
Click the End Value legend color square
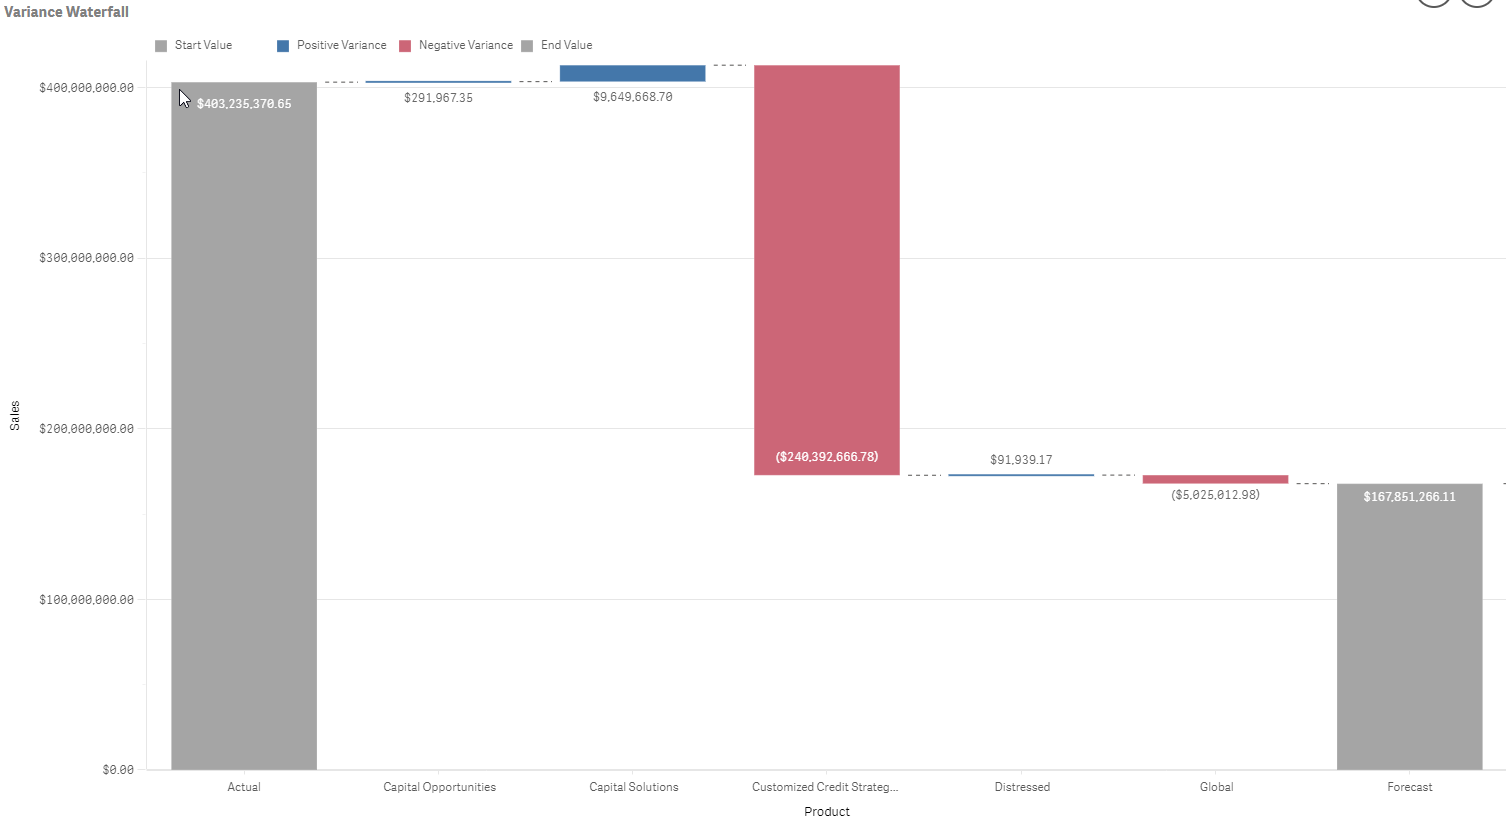pyautogui.click(x=527, y=46)
